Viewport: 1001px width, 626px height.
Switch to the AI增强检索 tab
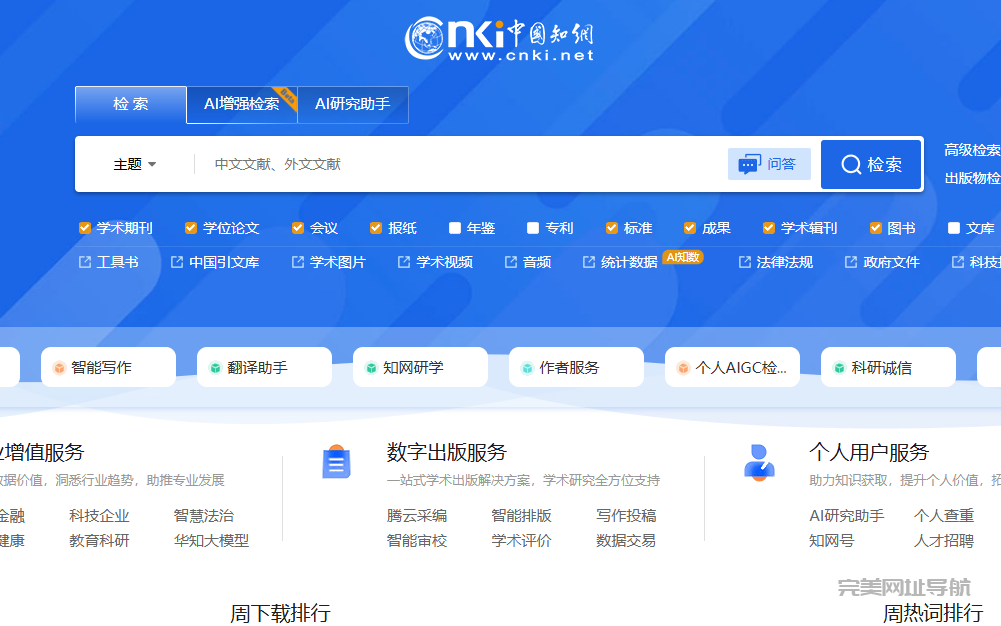(241, 104)
